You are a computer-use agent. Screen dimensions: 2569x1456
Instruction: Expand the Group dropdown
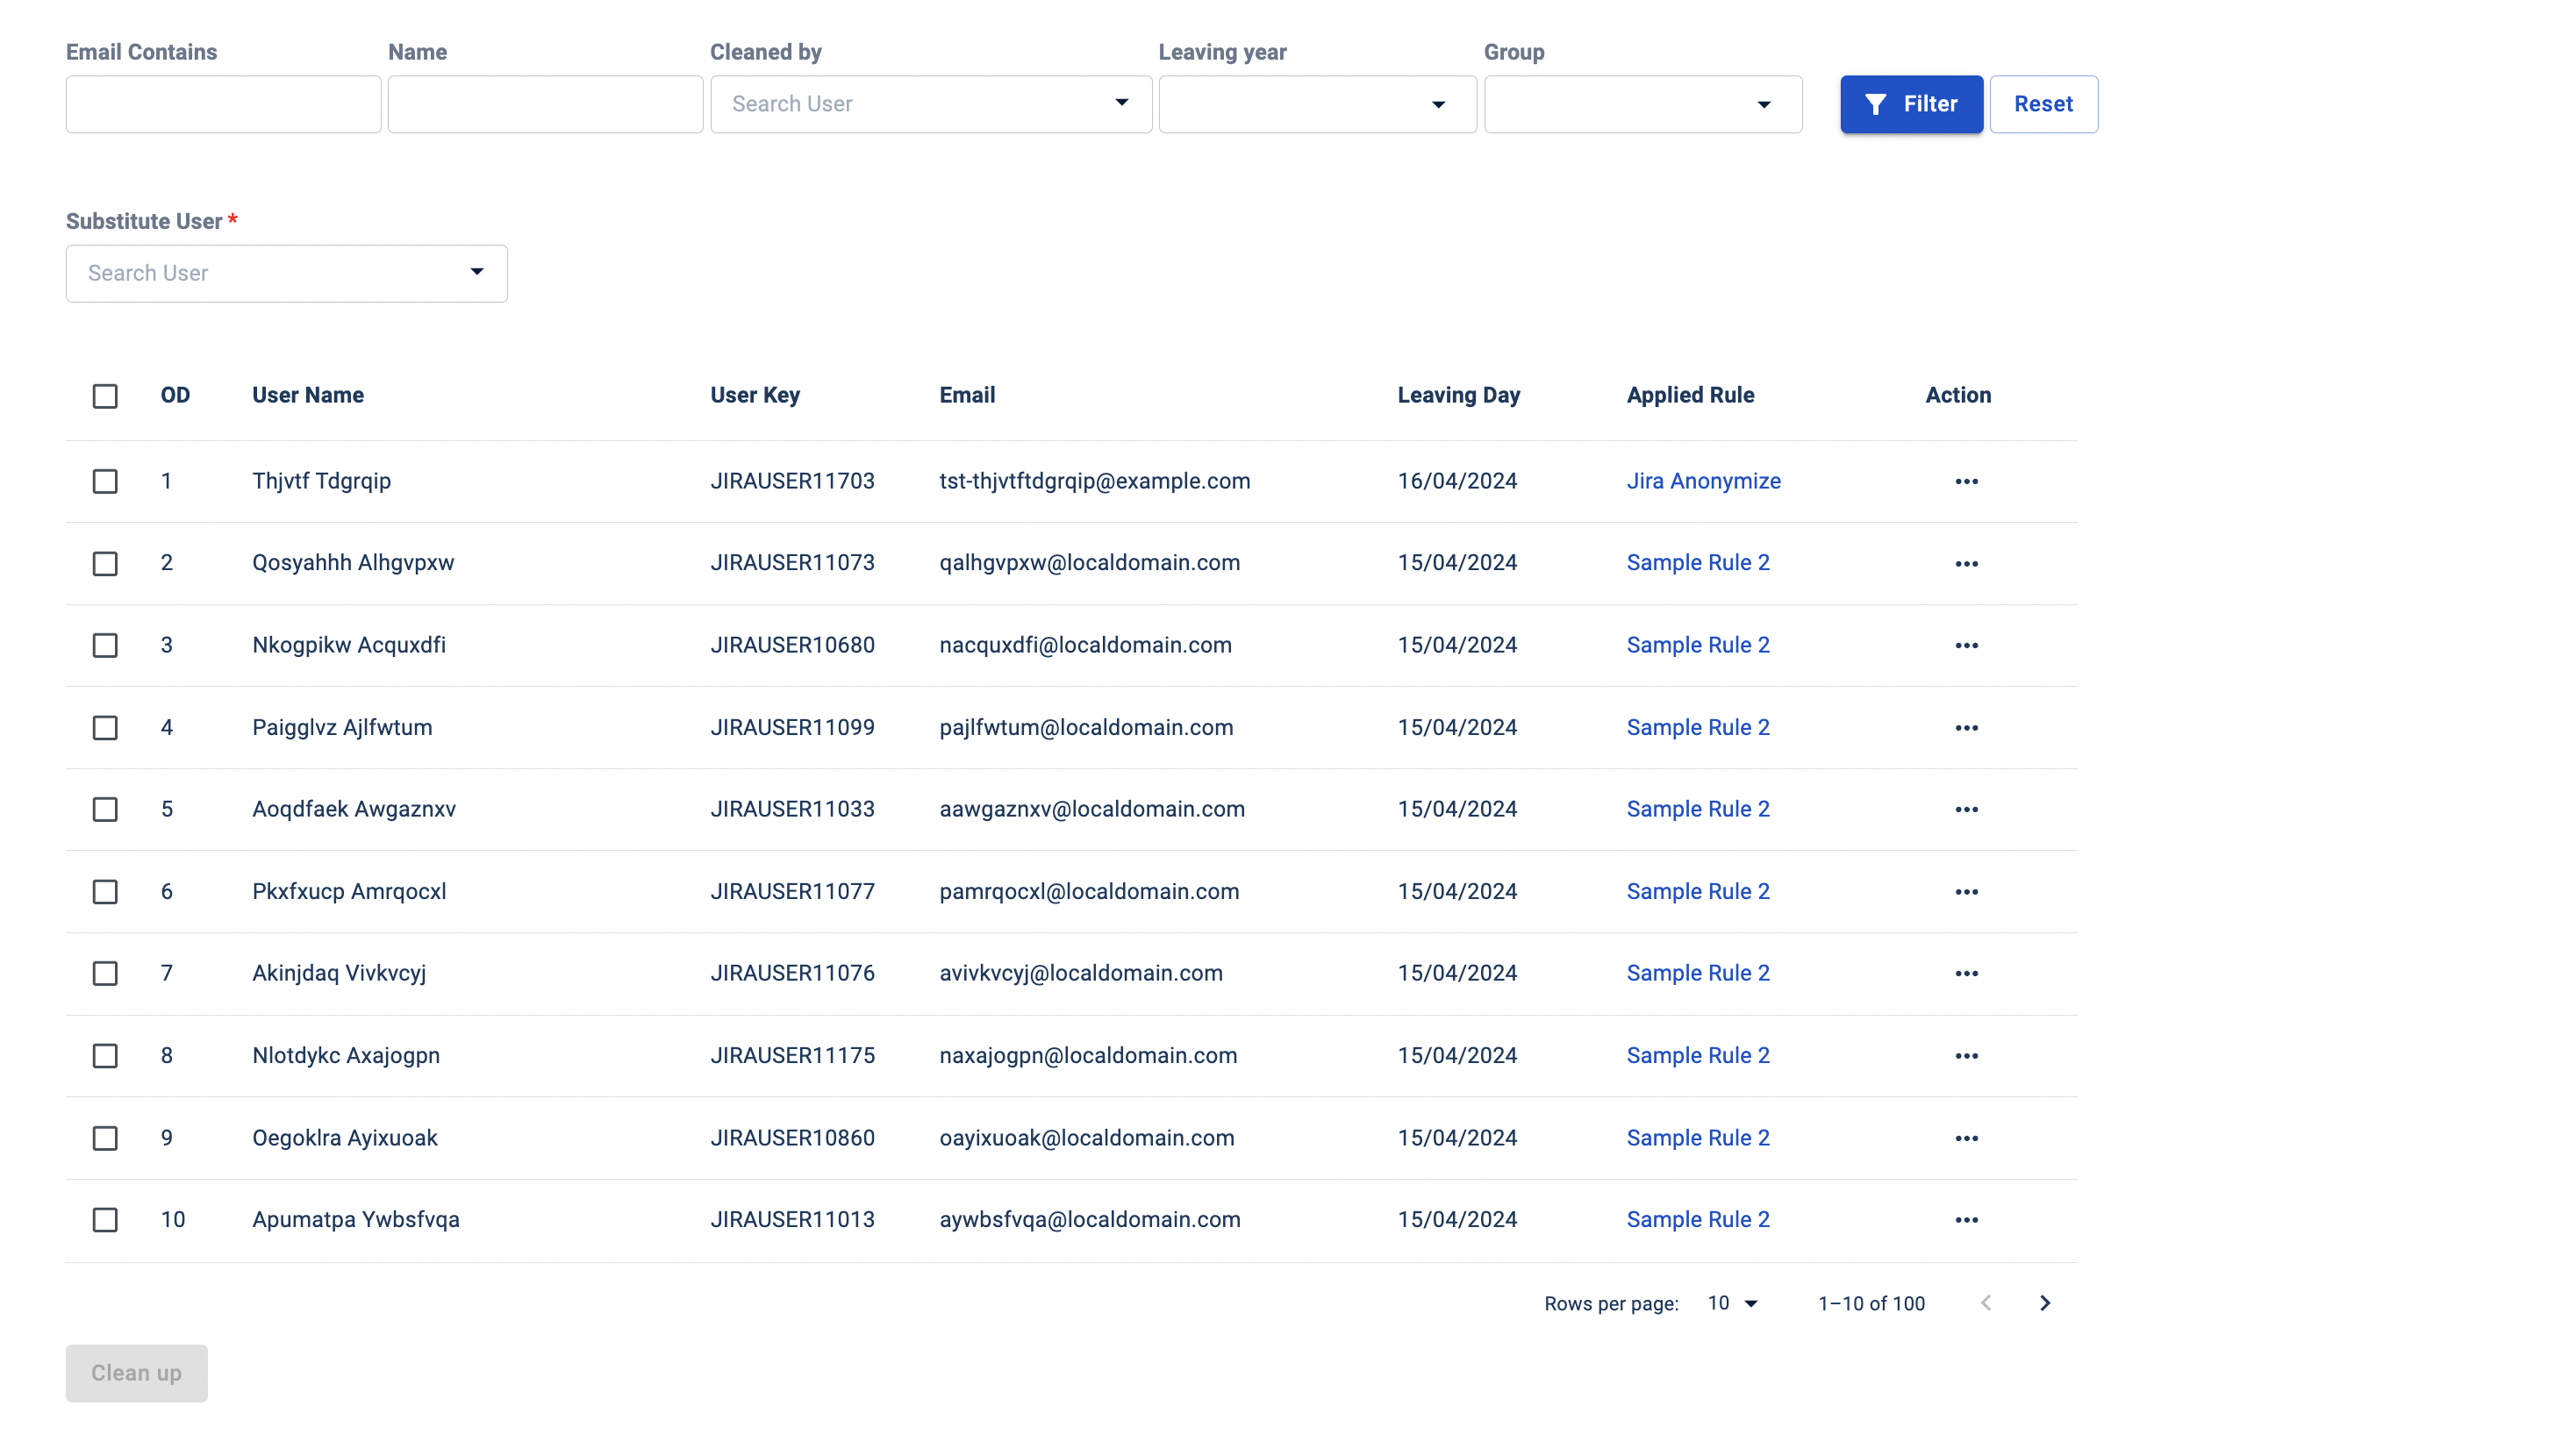(x=1642, y=104)
